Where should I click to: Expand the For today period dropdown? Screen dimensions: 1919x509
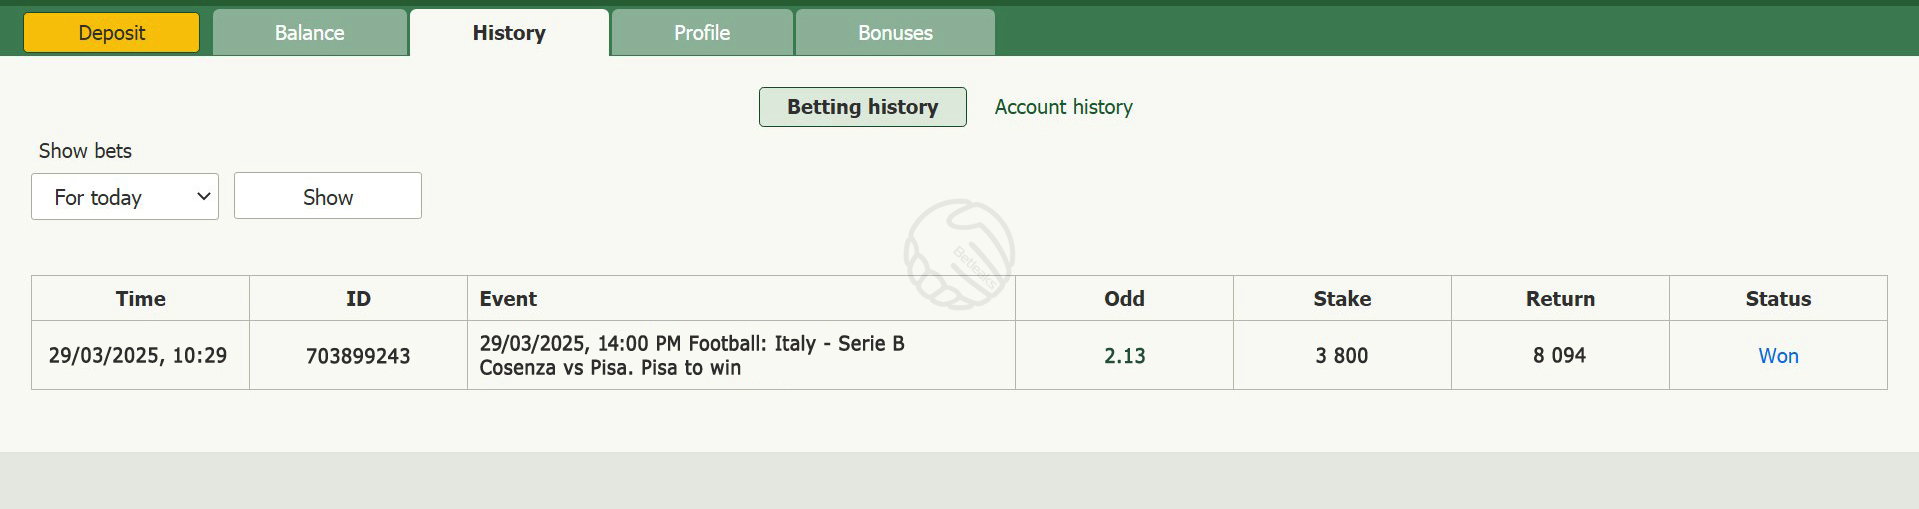pos(125,196)
